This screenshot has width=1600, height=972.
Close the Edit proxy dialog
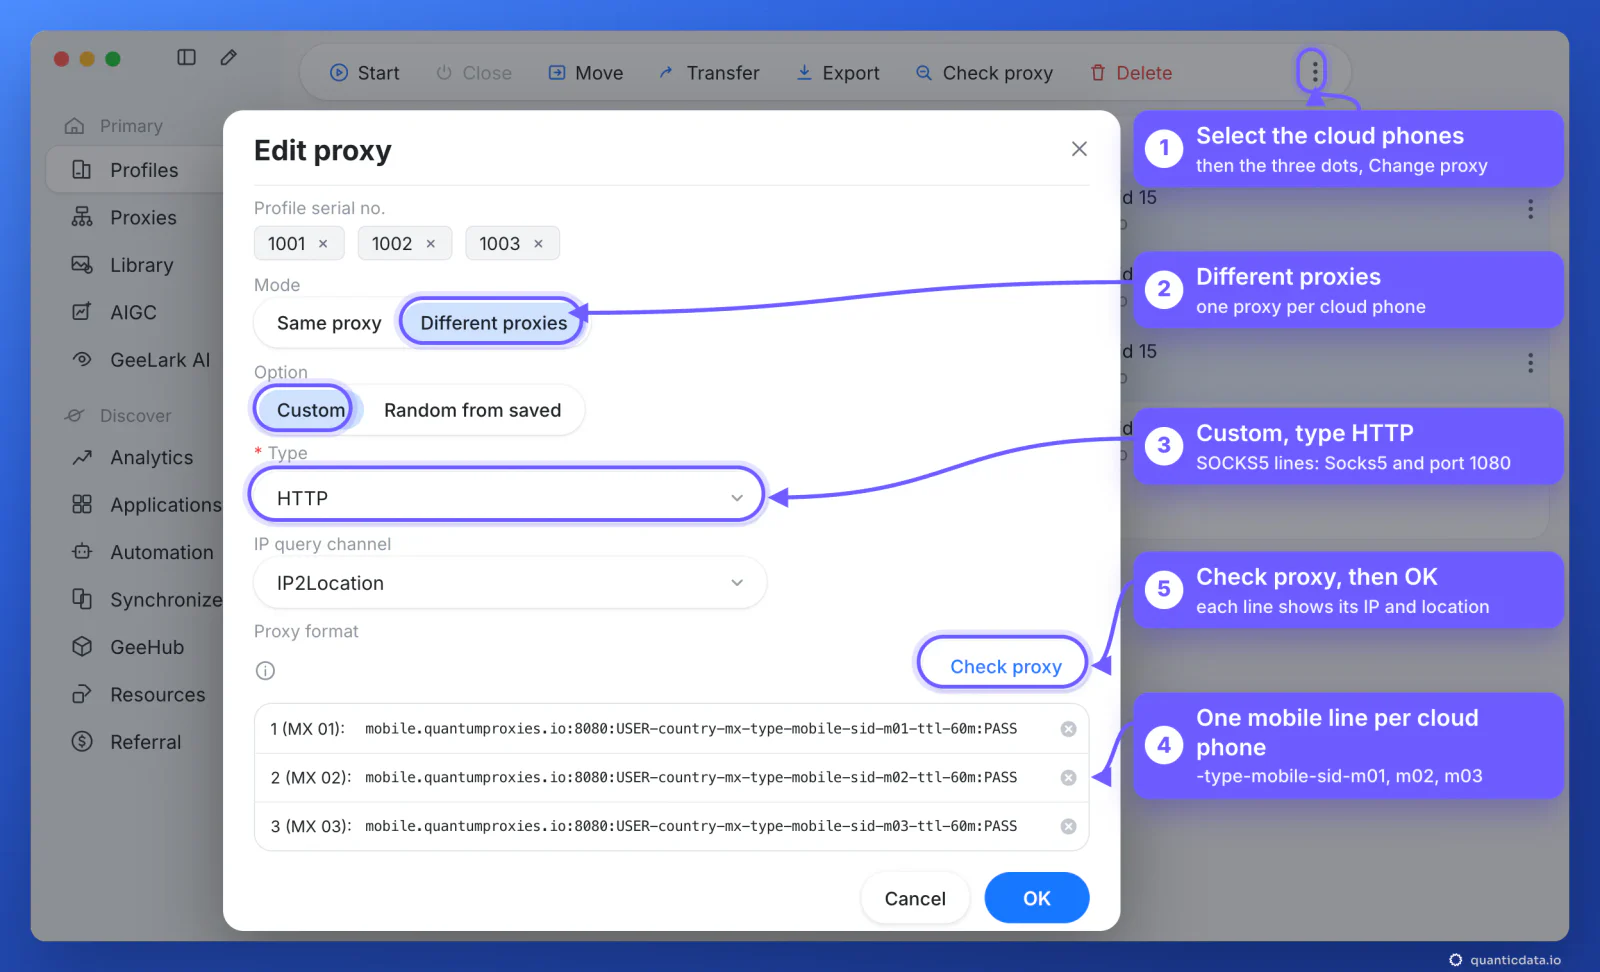[x=1079, y=149]
